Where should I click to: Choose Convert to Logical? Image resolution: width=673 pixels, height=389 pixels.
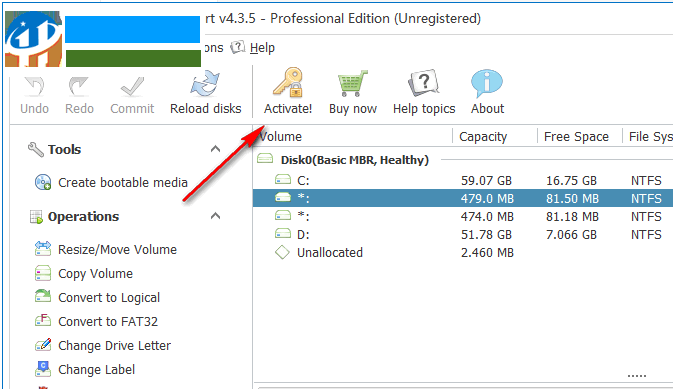point(109,298)
